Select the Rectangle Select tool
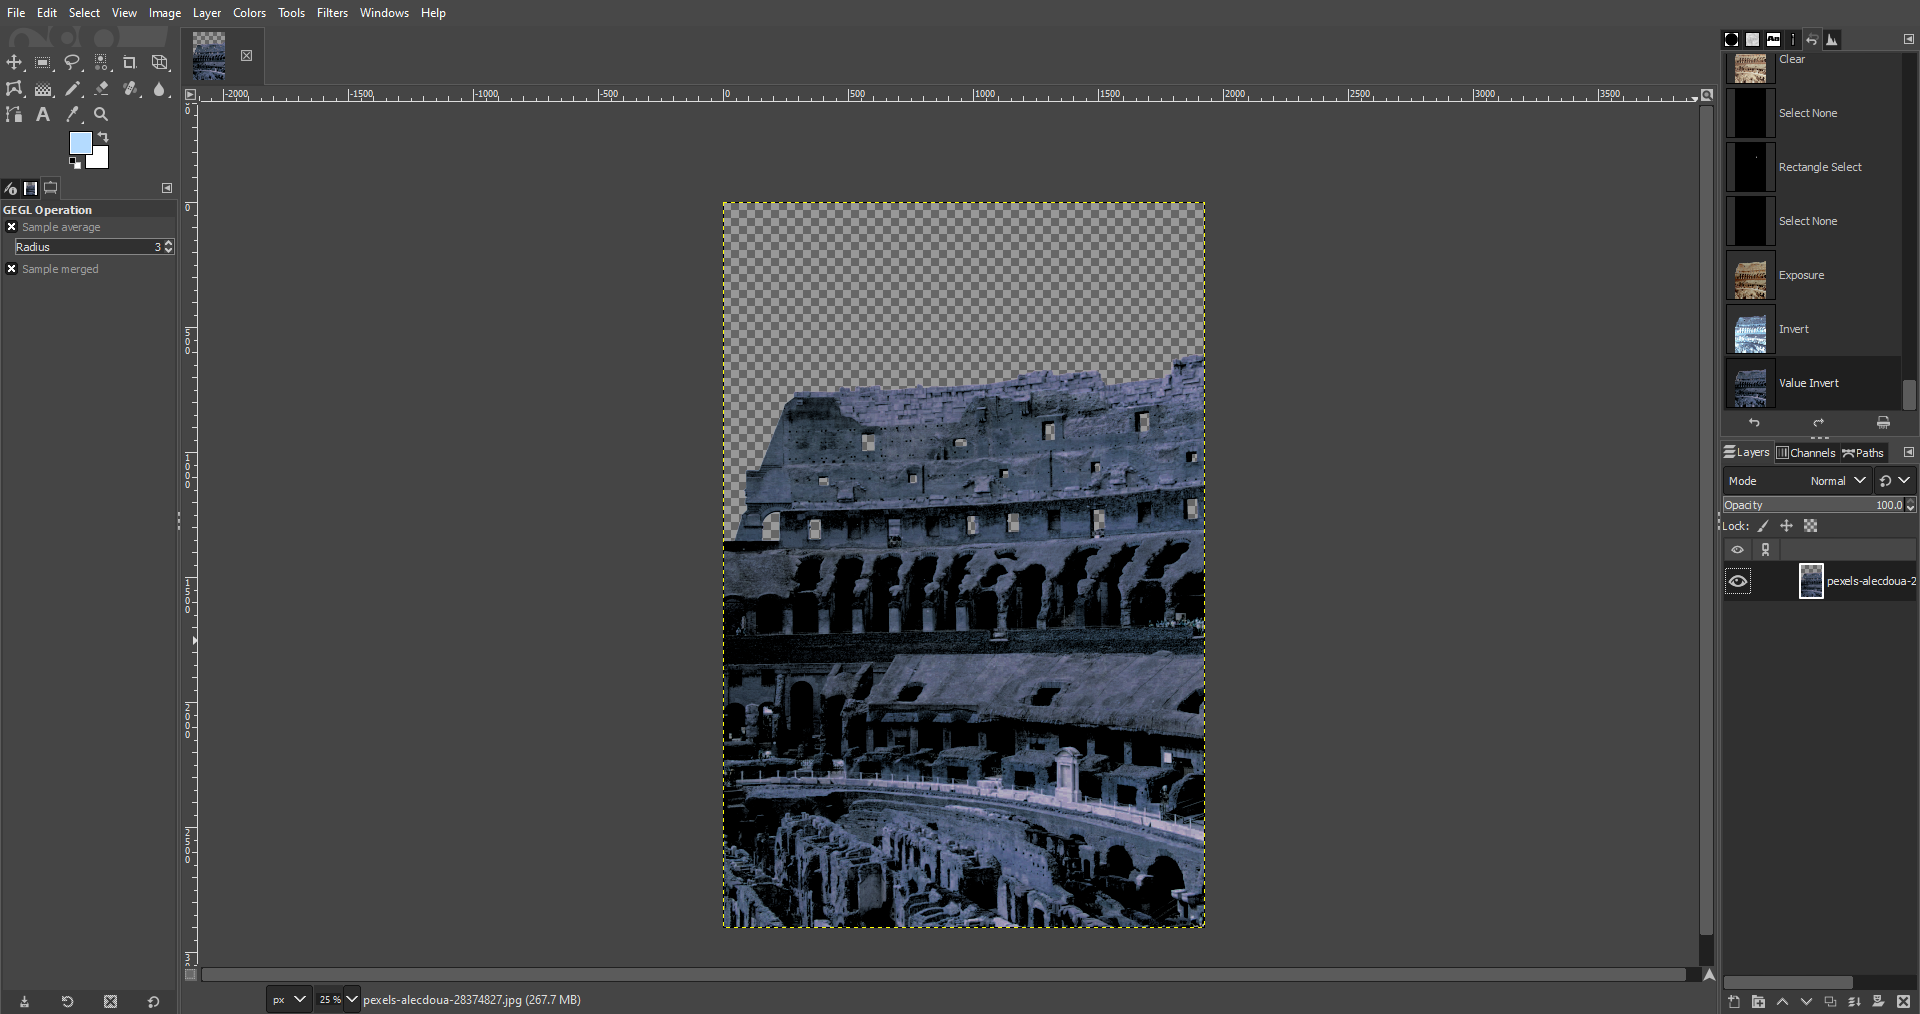This screenshot has height=1014, width=1920. [43, 62]
